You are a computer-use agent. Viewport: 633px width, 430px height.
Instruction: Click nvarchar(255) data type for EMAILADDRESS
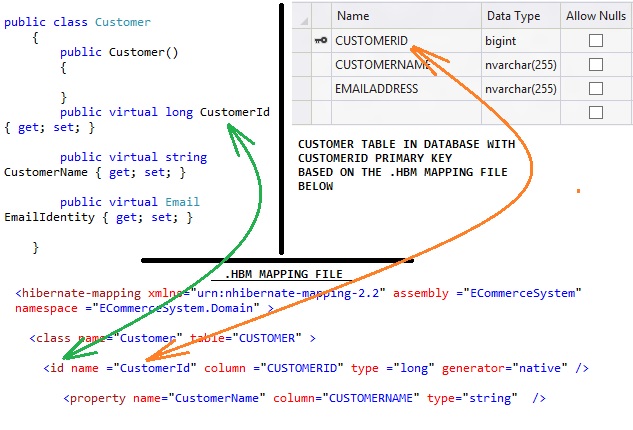click(x=521, y=88)
